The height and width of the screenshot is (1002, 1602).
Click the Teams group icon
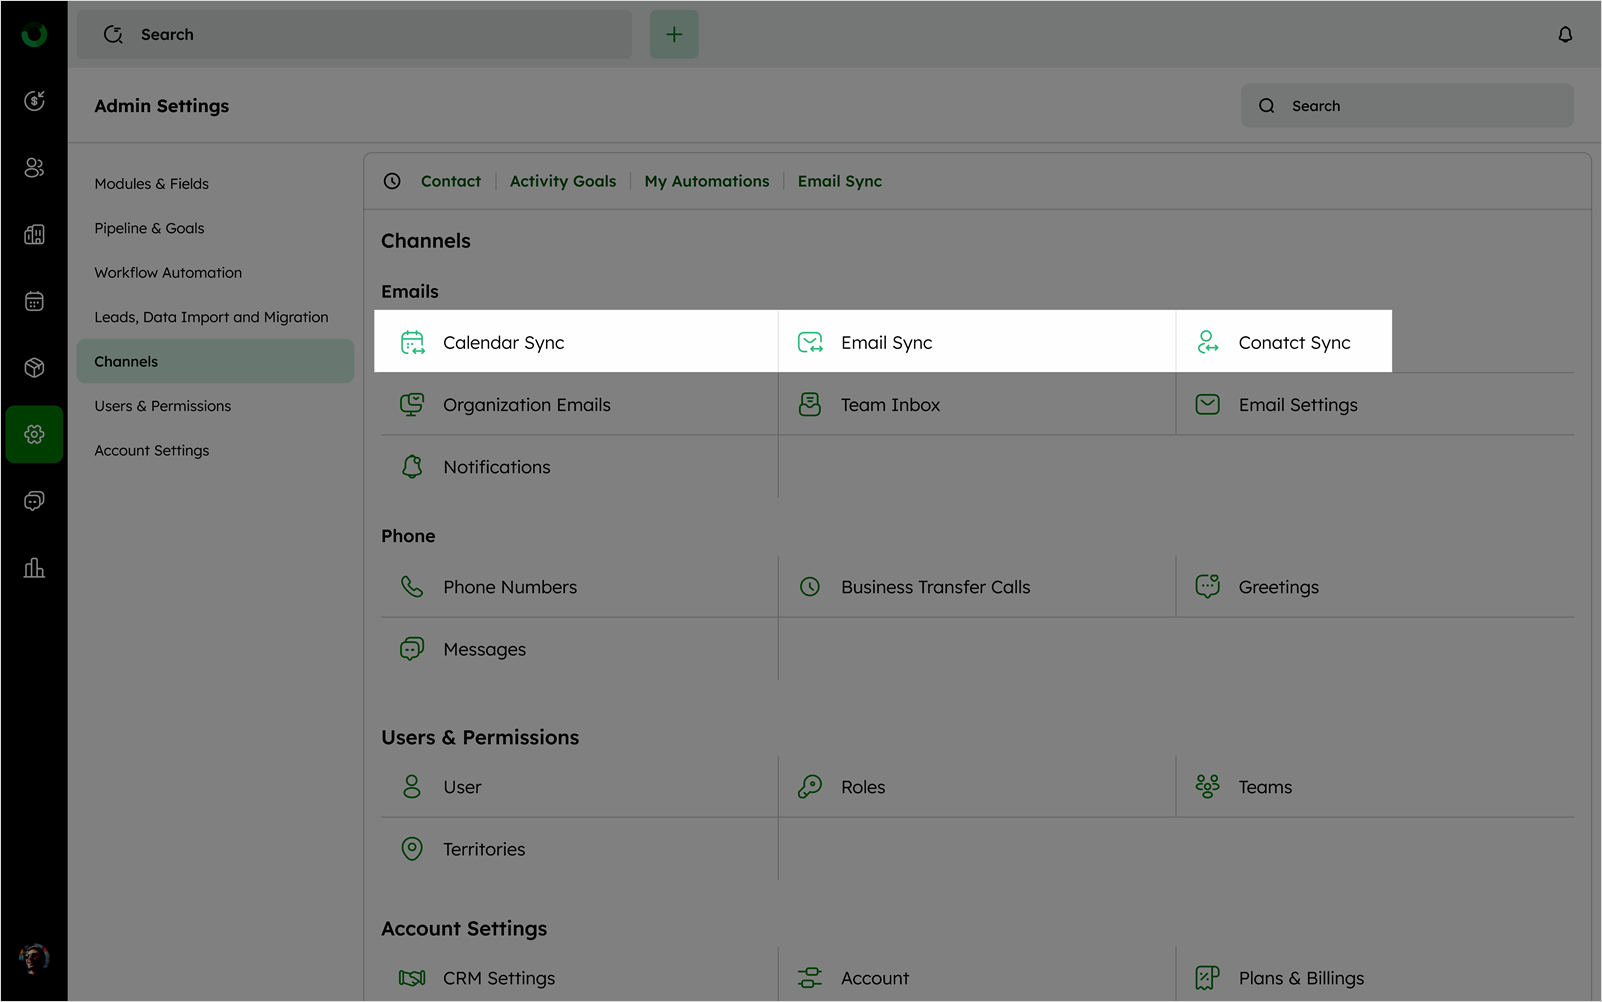click(x=1208, y=787)
